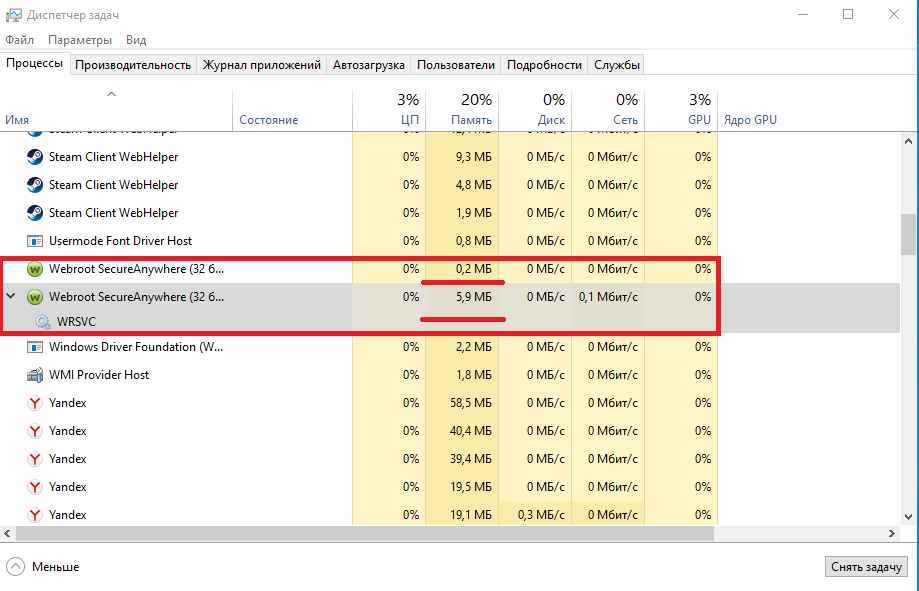The width and height of the screenshot is (919, 591).
Task: Go to the Подробности tab
Action: [x=544, y=65]
